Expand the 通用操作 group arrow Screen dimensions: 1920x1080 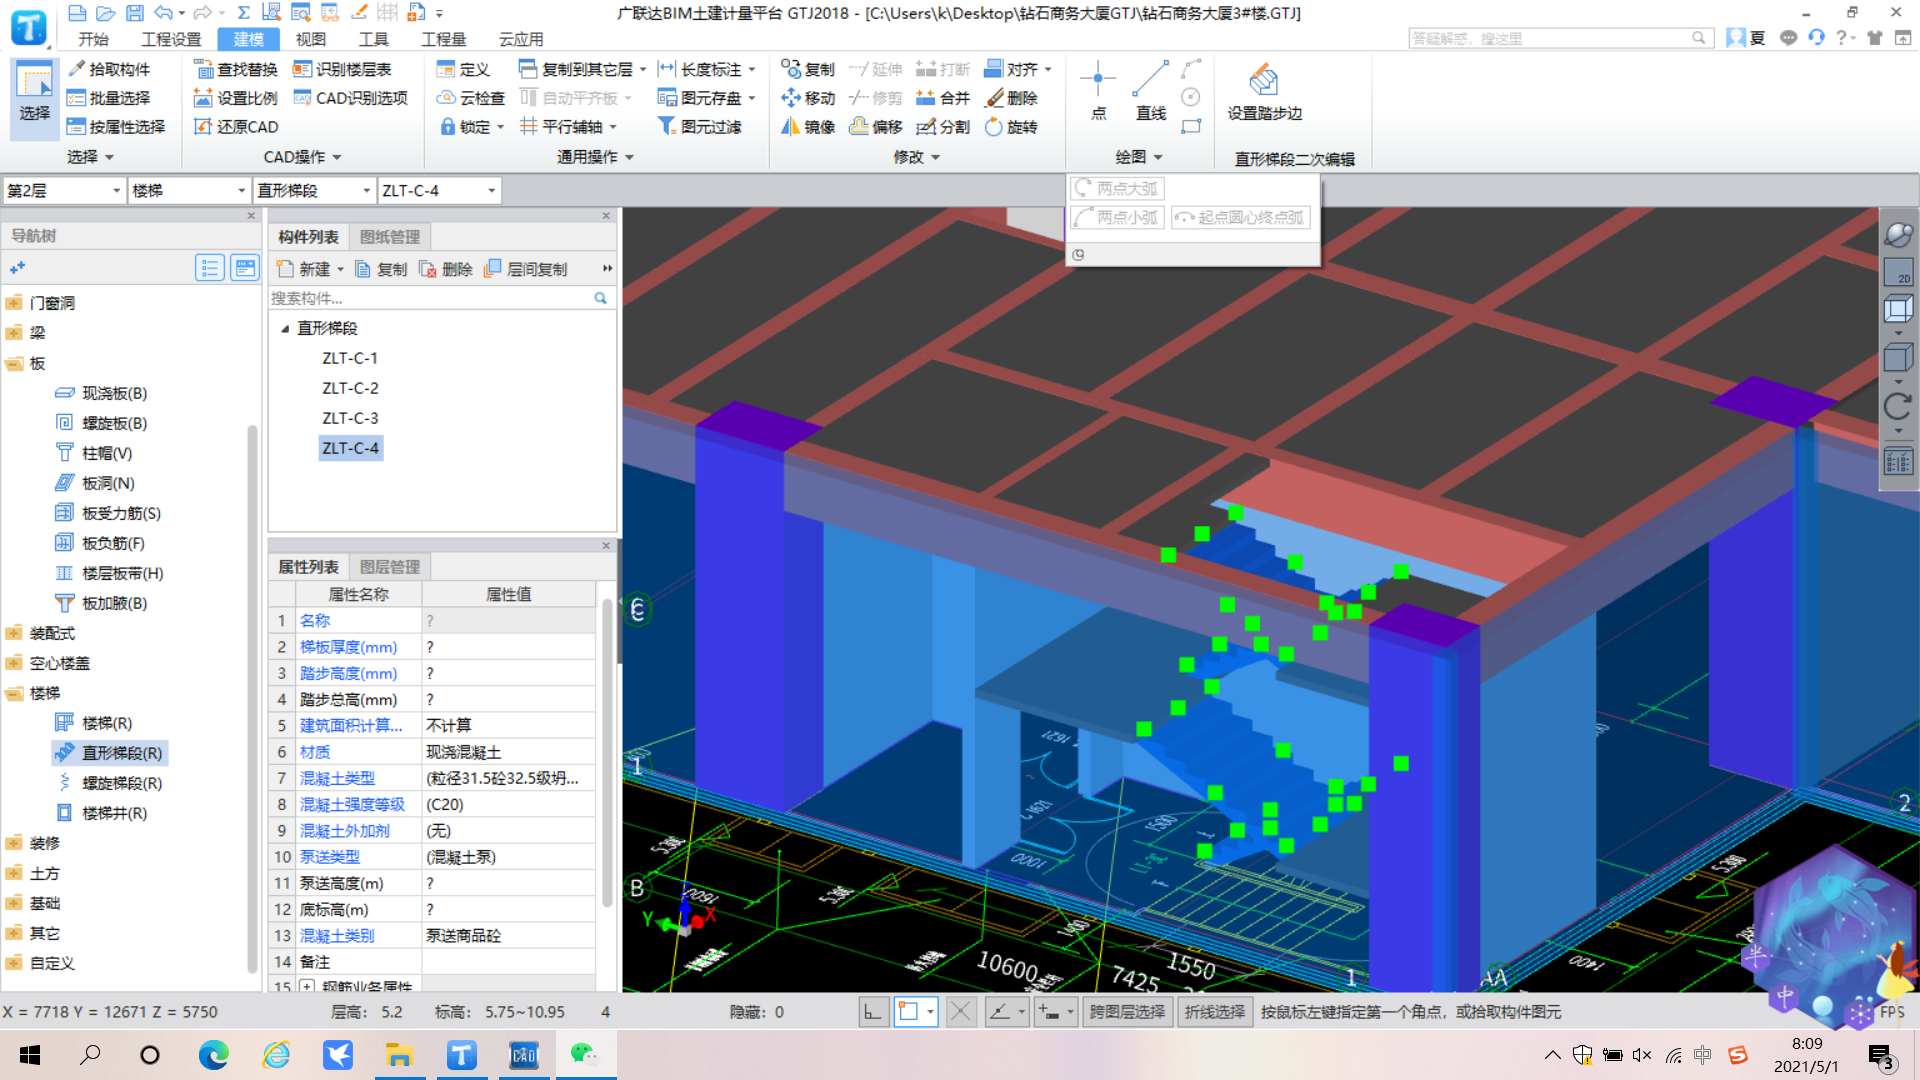629,157
